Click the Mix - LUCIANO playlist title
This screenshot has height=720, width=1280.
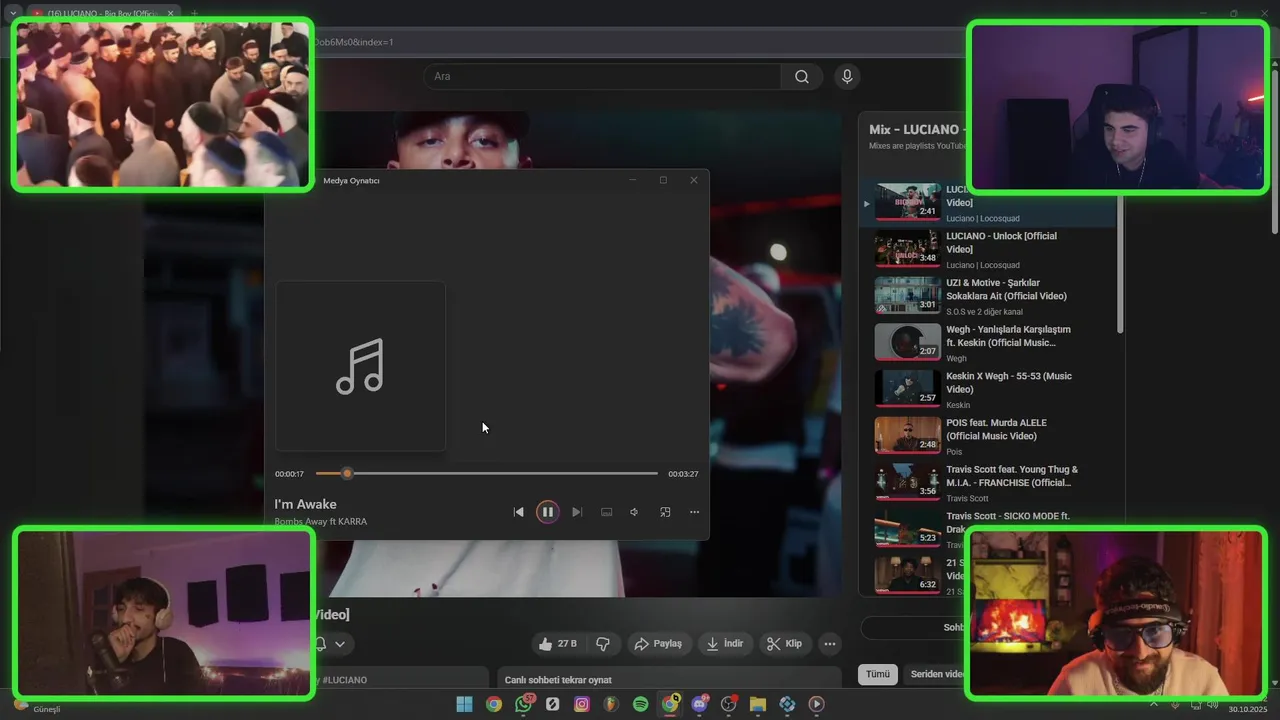[916, 130]
